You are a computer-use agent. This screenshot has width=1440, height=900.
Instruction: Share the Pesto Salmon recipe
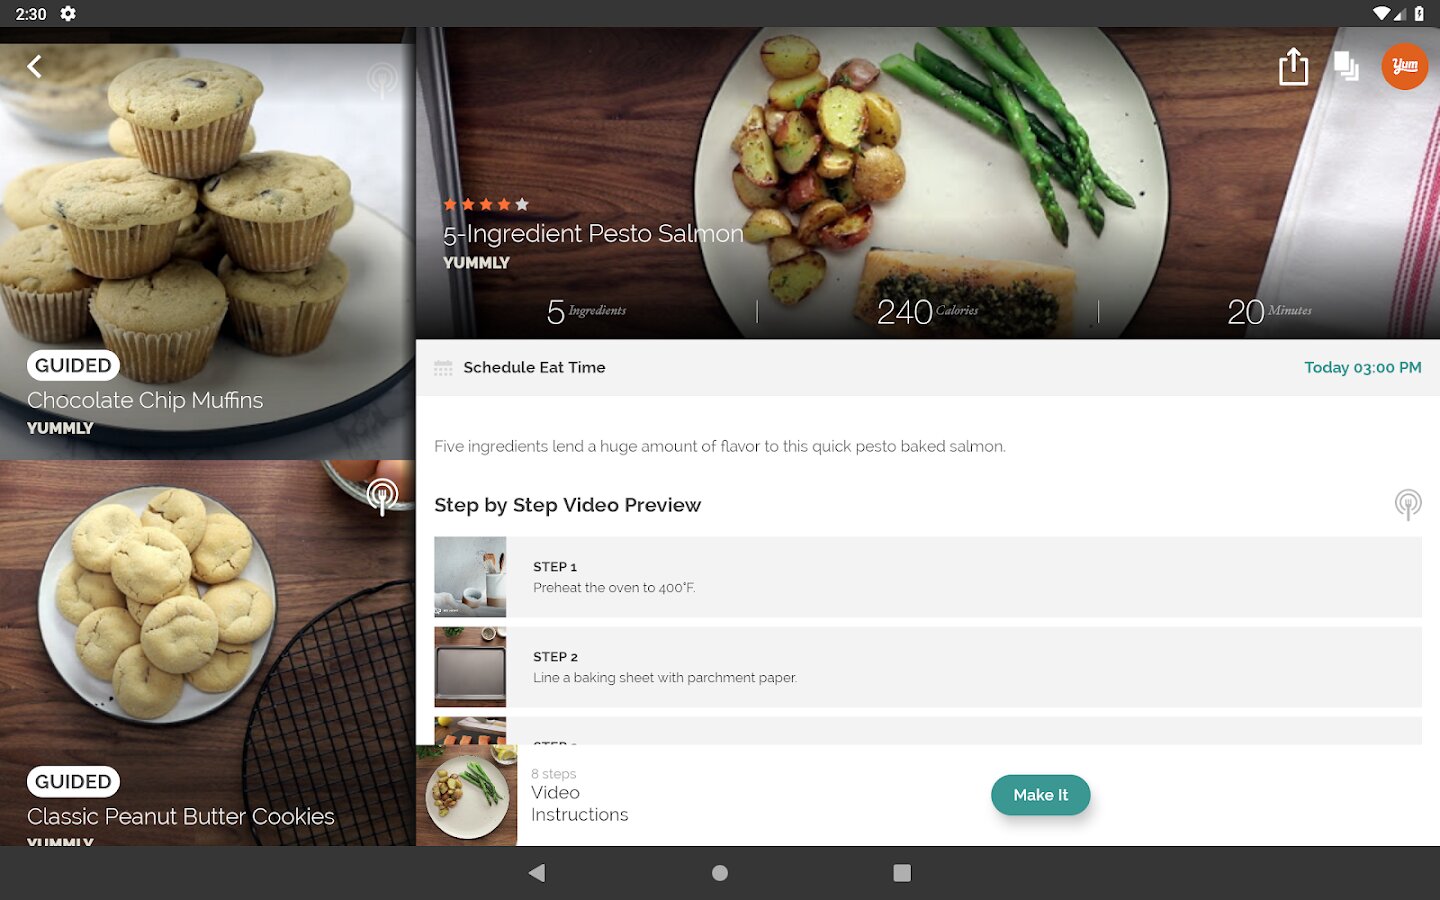pos(1293,67)
